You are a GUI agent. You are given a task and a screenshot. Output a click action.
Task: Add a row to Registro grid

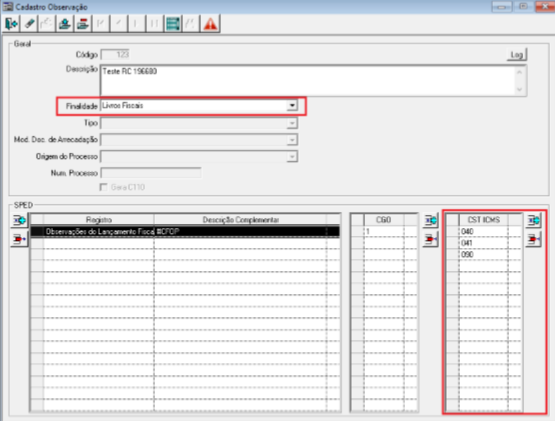[19, 221]
